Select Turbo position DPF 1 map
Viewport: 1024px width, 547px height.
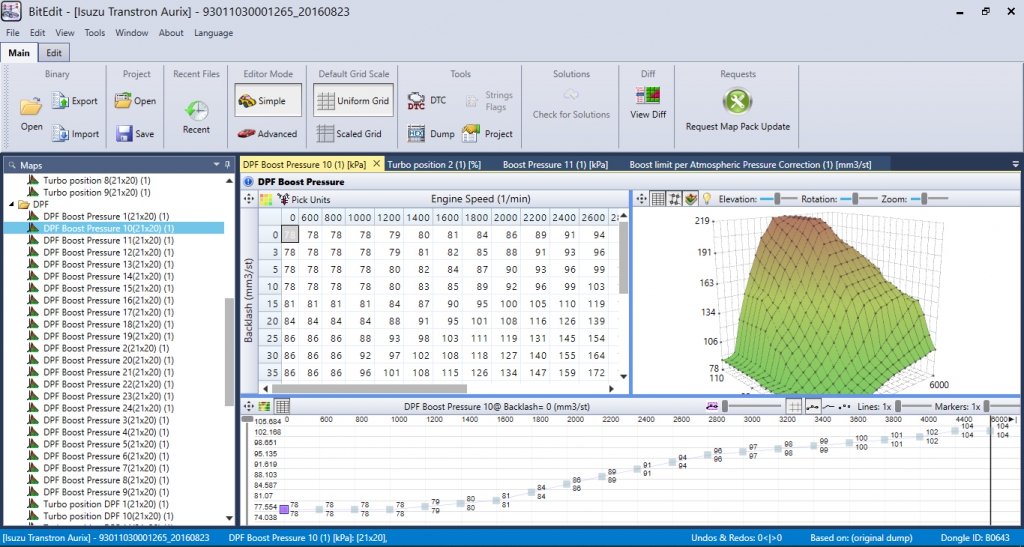pyautogui.click(x=106, y=504)
